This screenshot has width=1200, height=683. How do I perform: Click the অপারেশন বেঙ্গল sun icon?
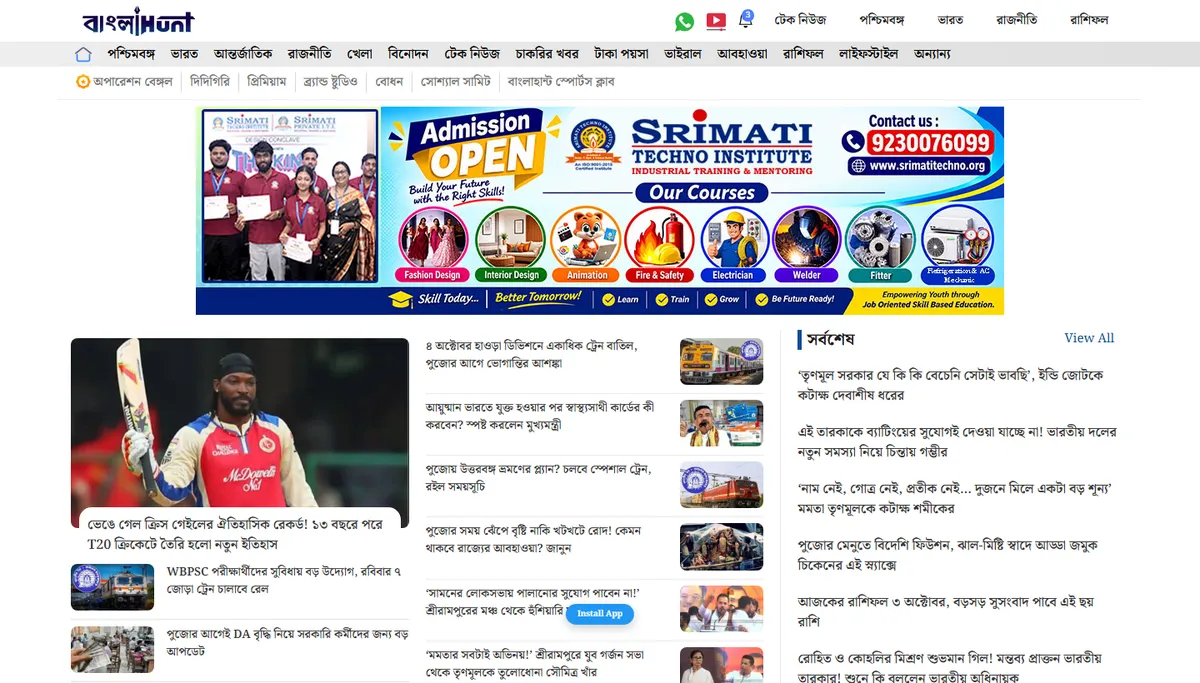83,81
